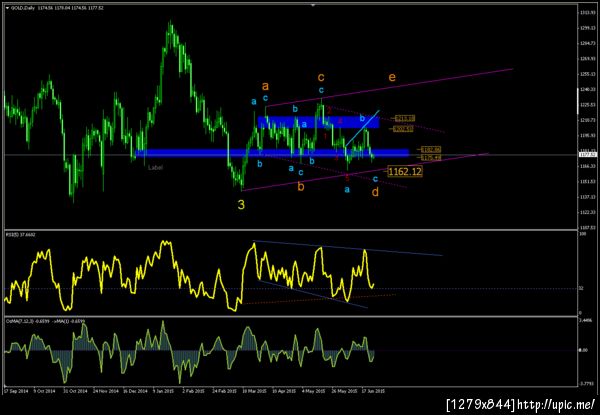Click the GOLD,Daily chart title
600x415 pixels.
pos(57,8)
